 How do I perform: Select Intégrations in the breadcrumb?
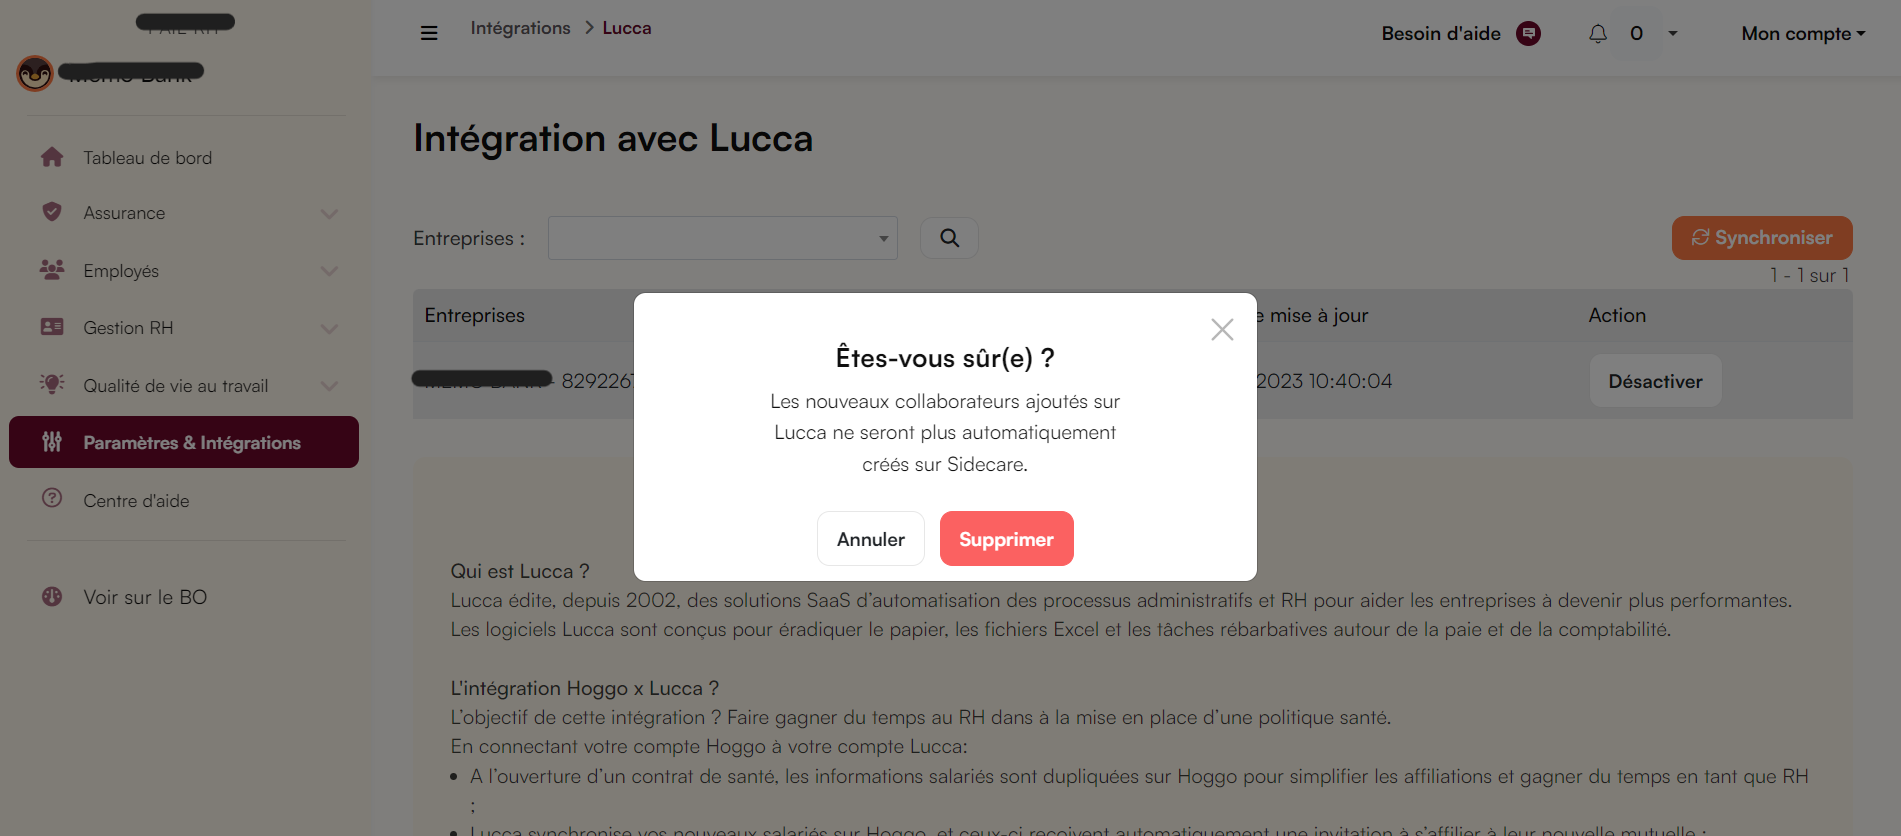(x=520, y=27)
